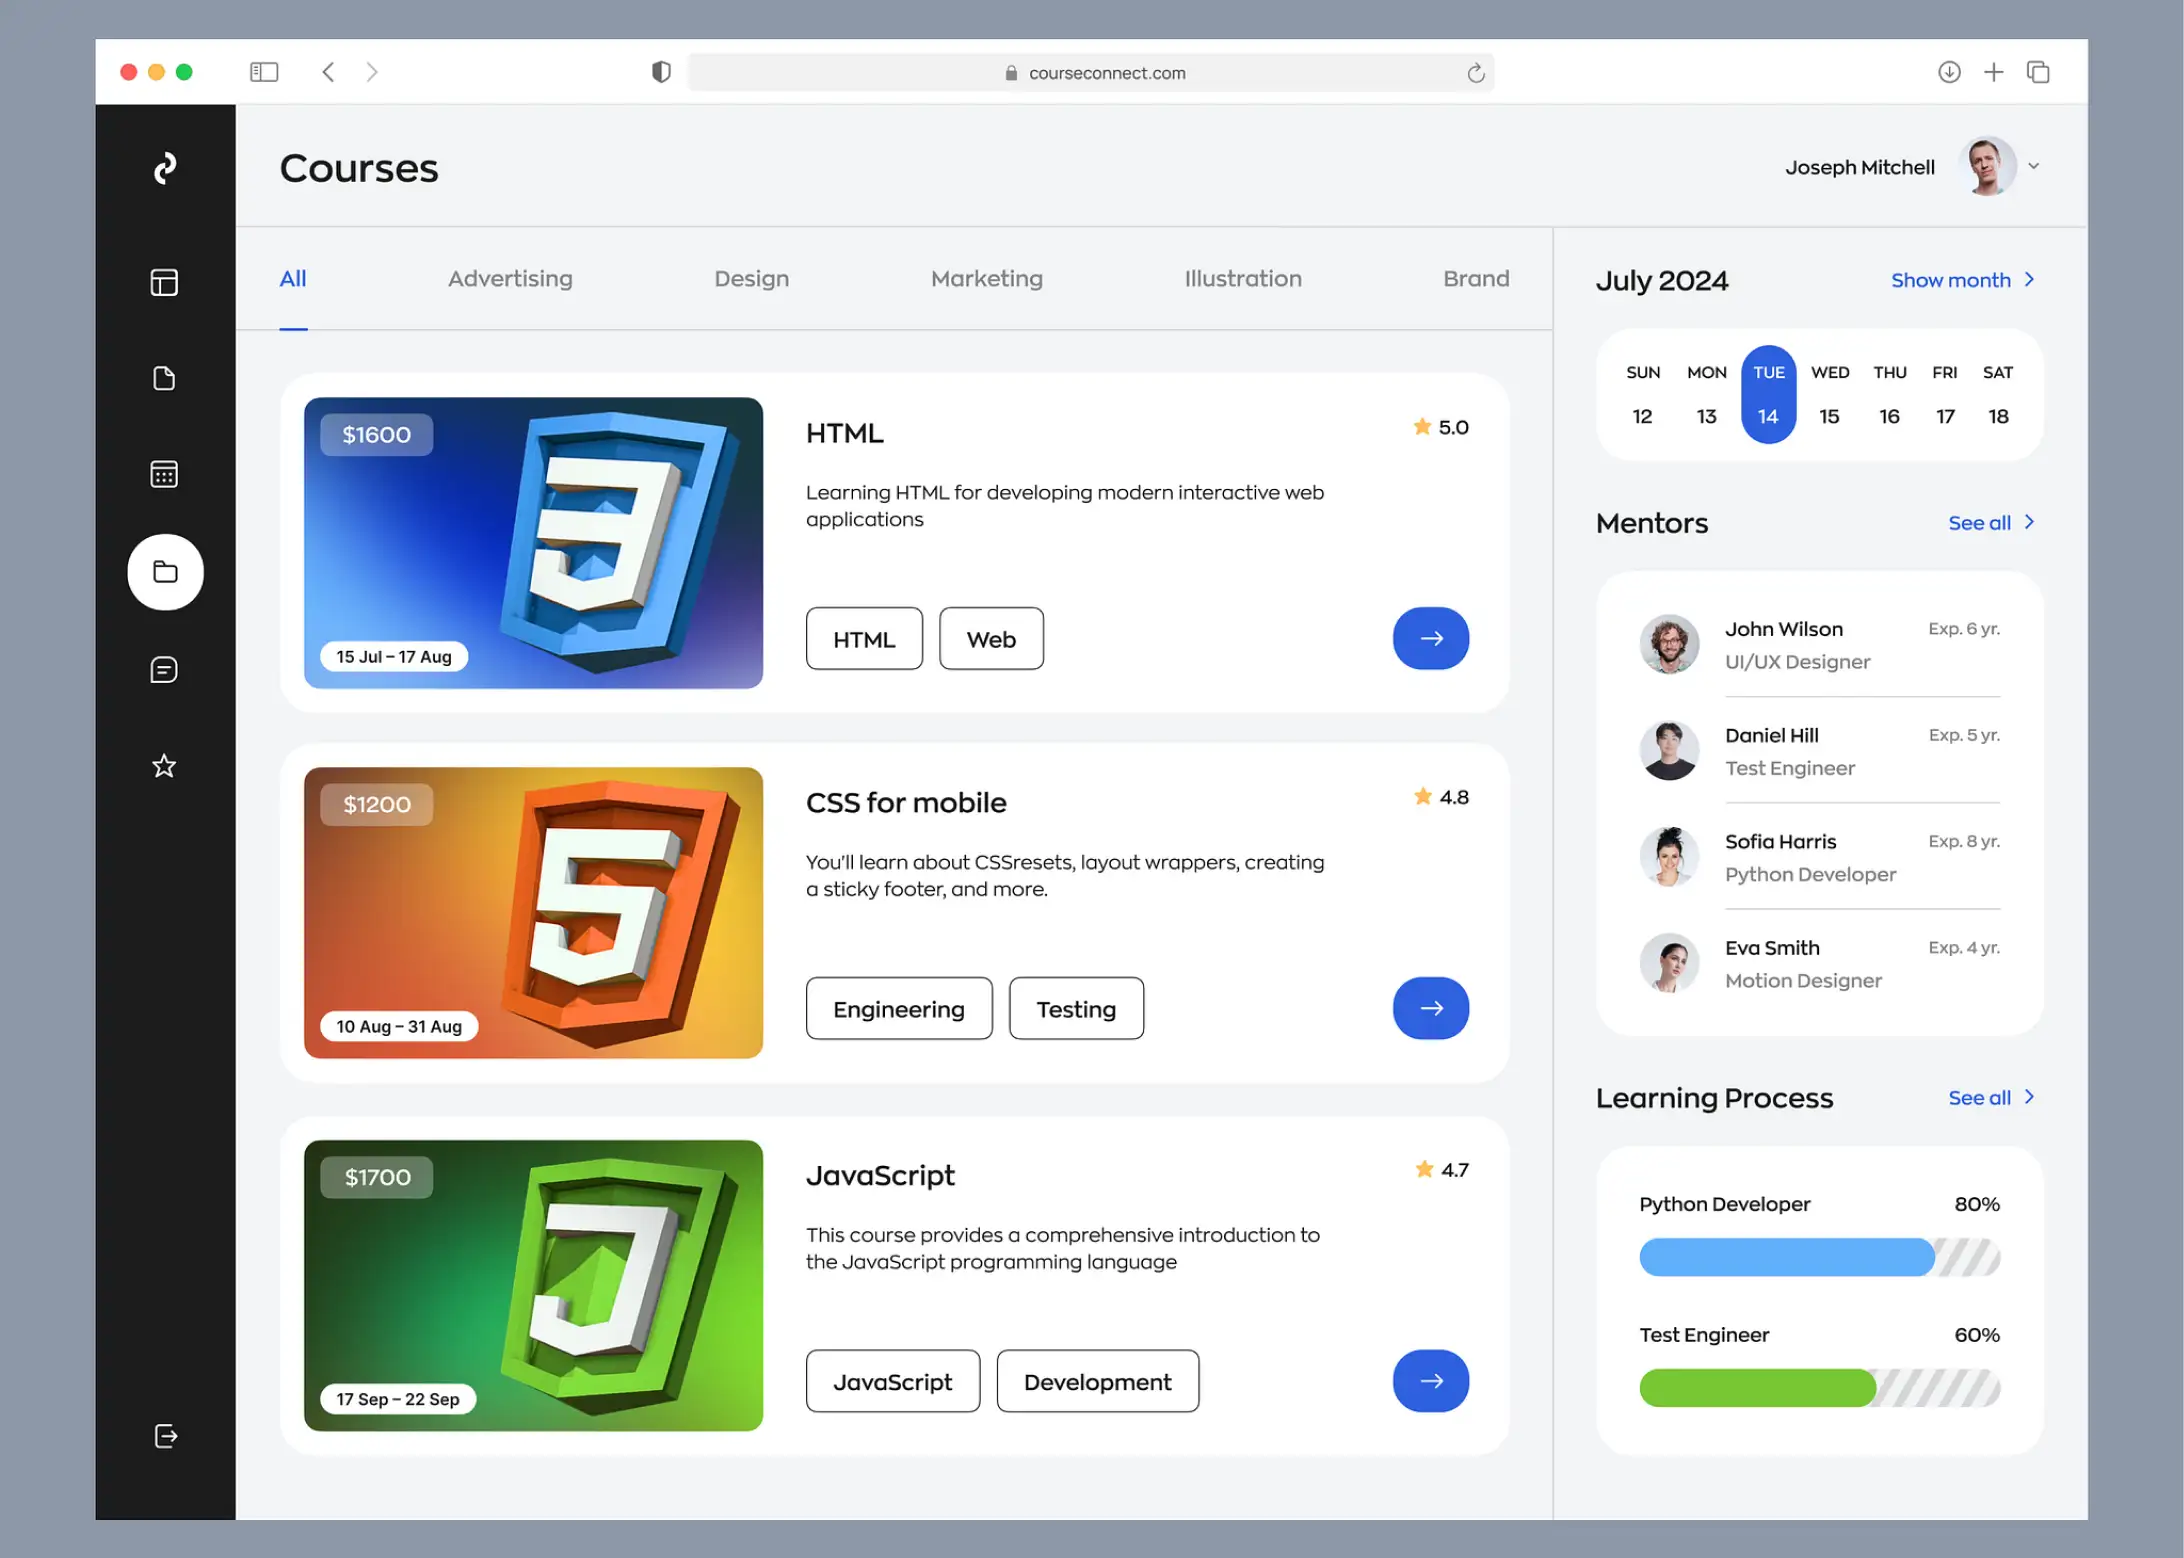Click the Python Developer progress bar
2184x1558 pixels.
click(x=1819, y=1257)
